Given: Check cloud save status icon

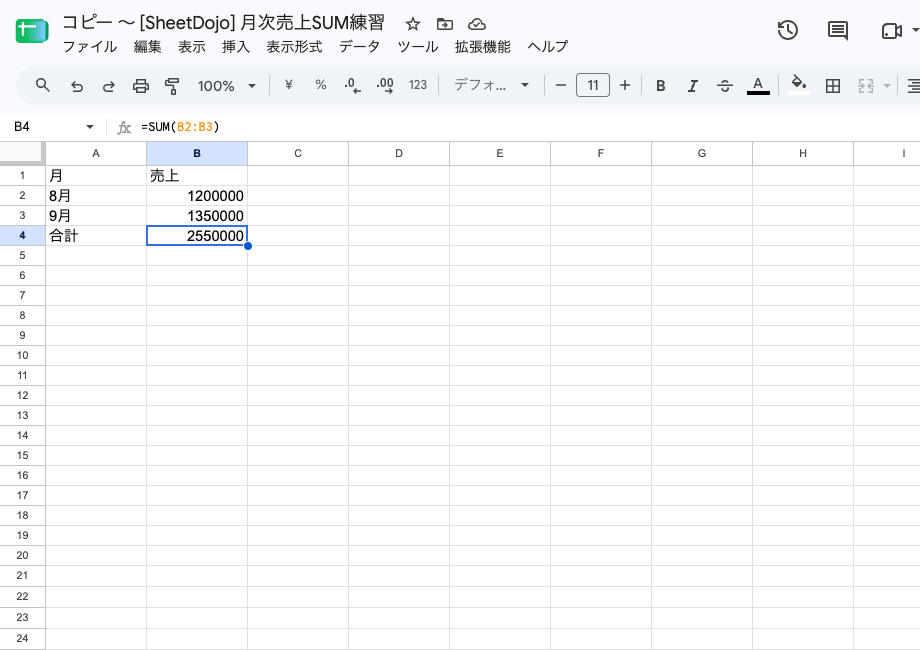Looking at the screenshot, I should 477,24.
